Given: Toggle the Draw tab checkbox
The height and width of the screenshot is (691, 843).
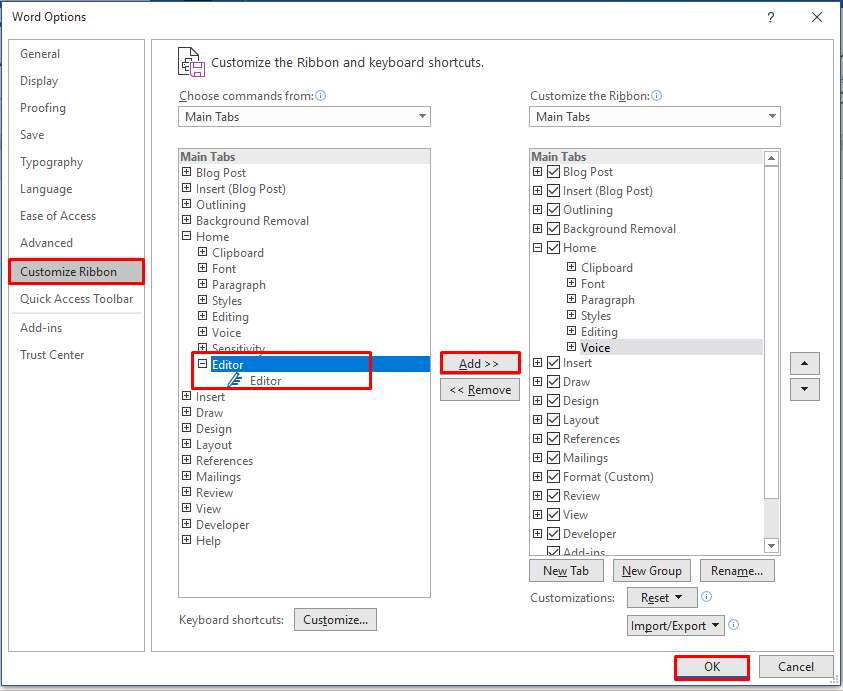Looking at the screenshot, I should 553,382.
